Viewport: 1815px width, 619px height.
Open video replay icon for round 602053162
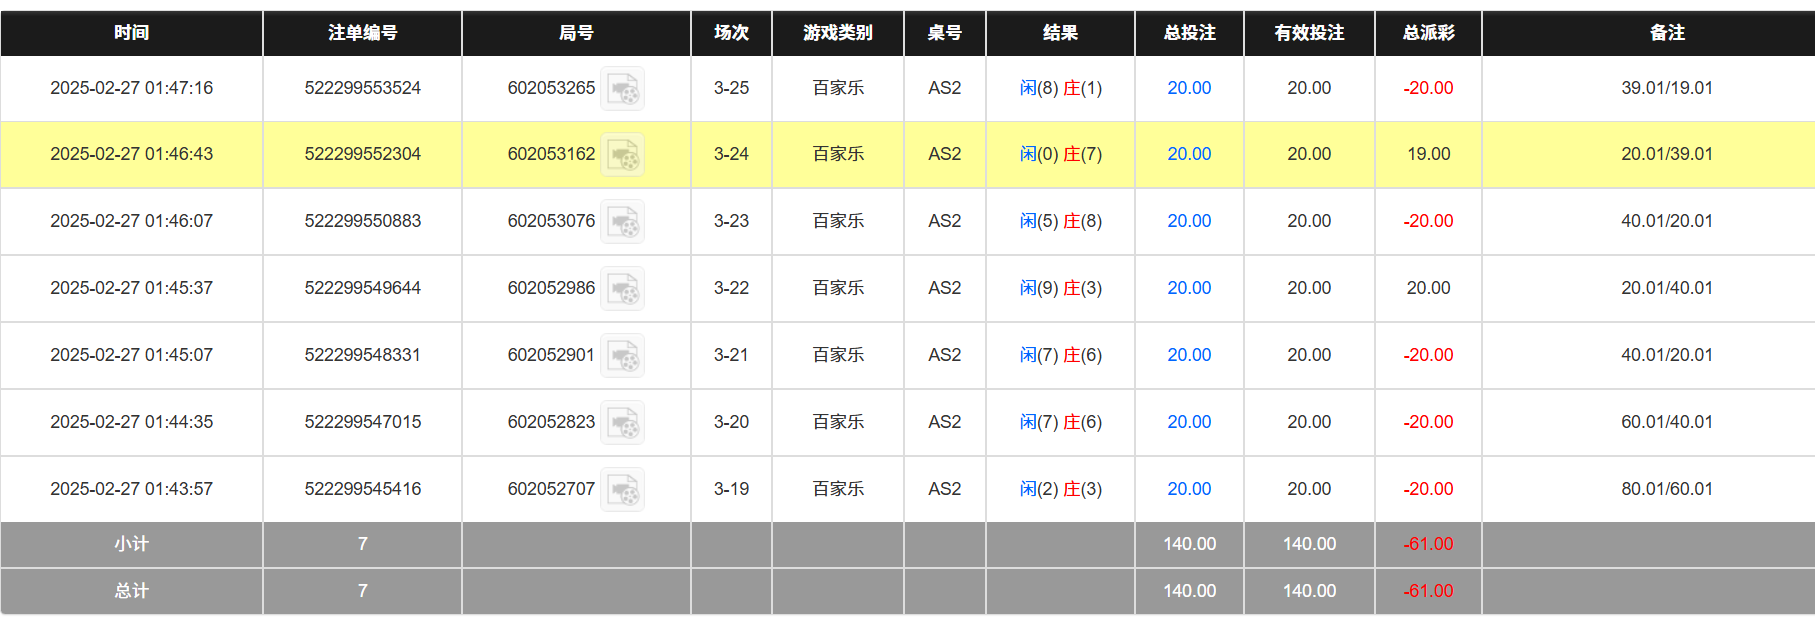coord(622,155)
